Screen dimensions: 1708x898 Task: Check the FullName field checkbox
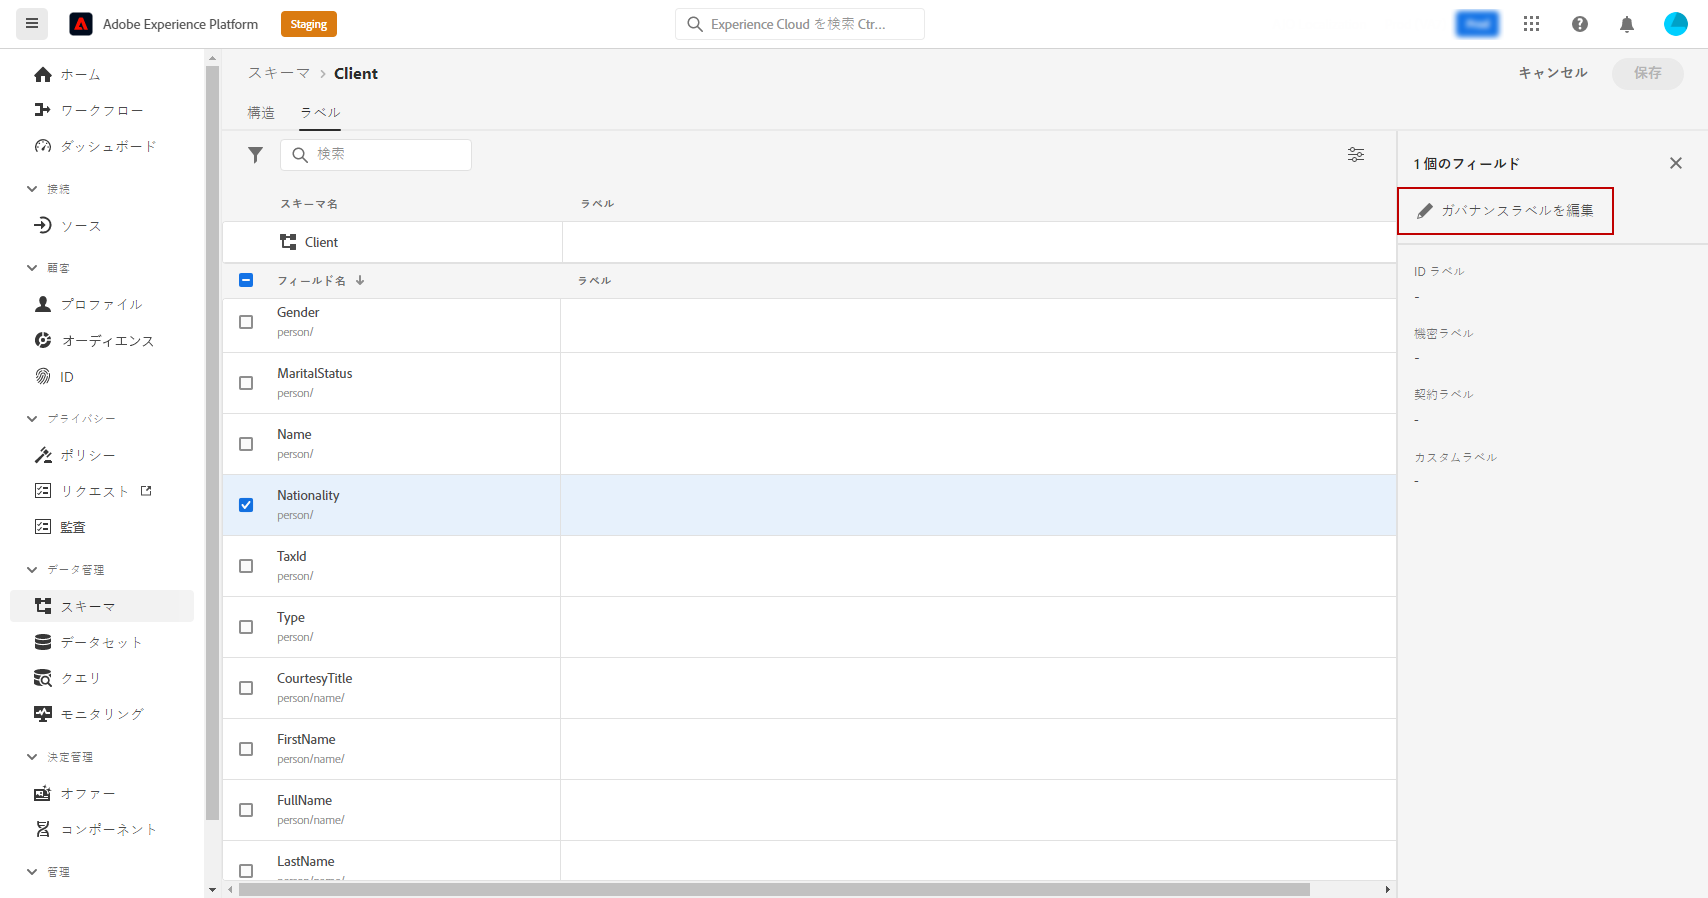[x=246, y=810]
